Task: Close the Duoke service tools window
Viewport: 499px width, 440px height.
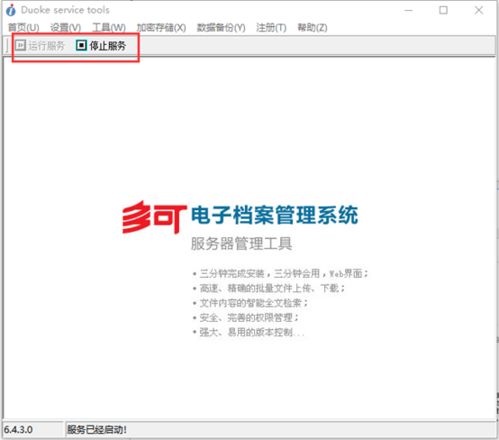Action: point(479,10)
